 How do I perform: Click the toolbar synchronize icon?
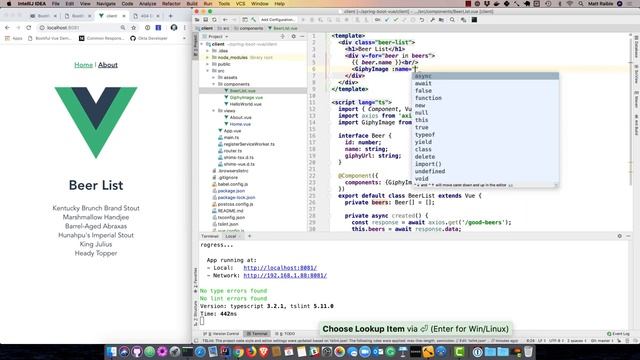[214, 20]
